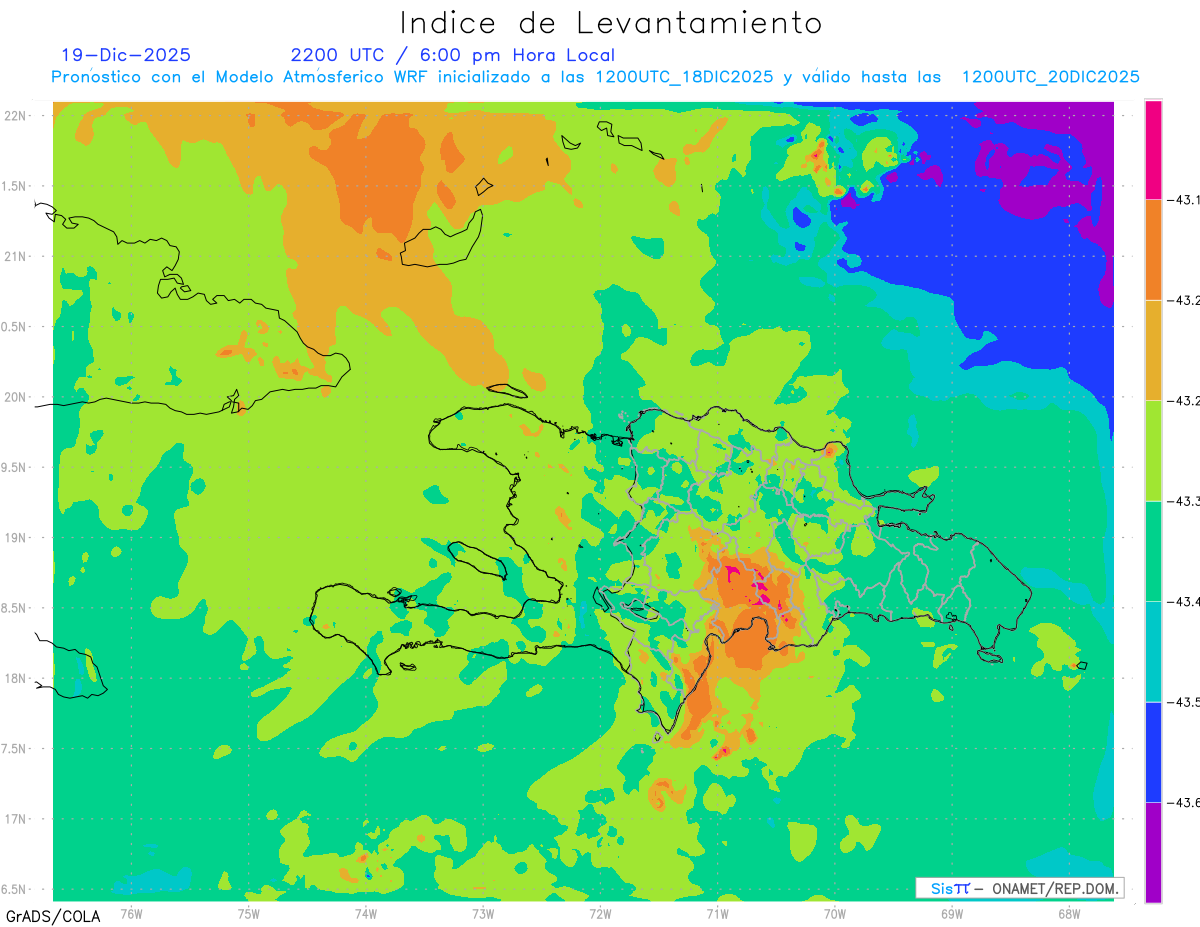This screenshot has height=927, width=1200.
Task: Click the "-43.4" colorbar value
Action: click(x=1184, y=602)
